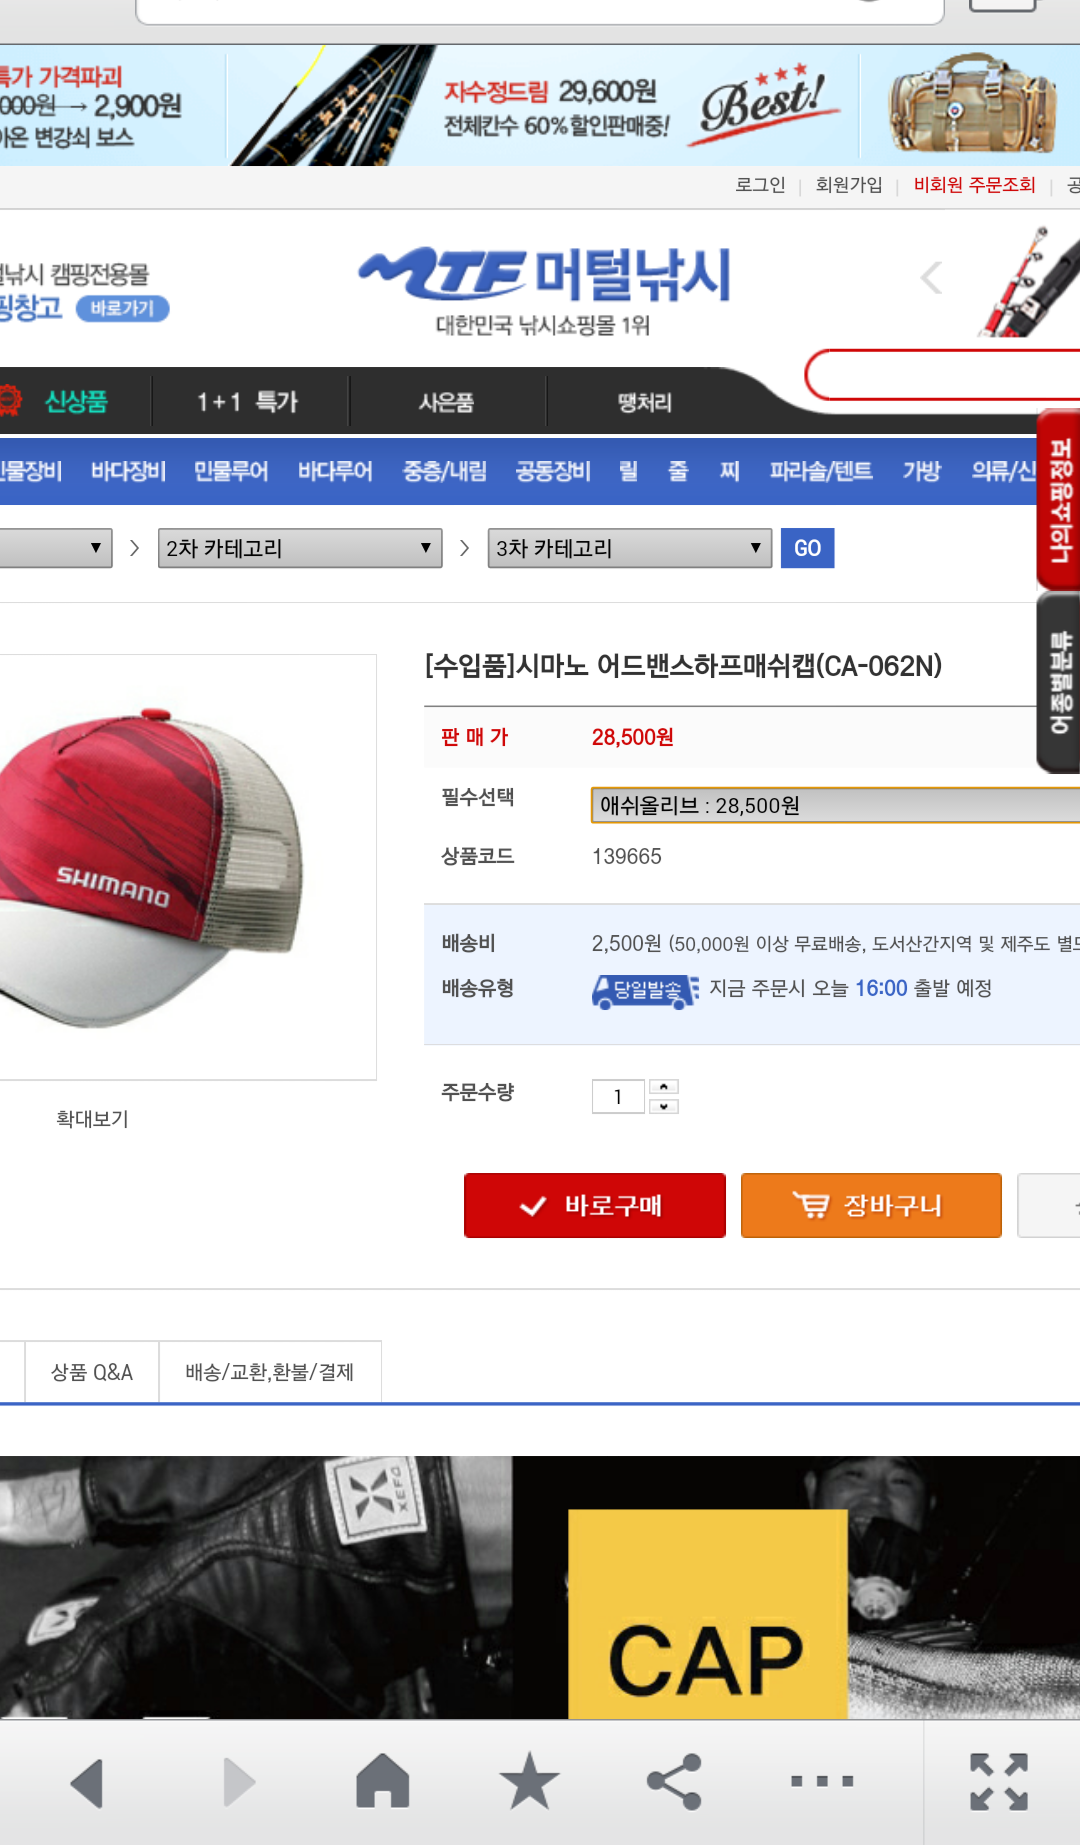The height and width of the screenshot is (1845, 1080).
Task: Open the browser home page icon
Action: [383, 1781]
